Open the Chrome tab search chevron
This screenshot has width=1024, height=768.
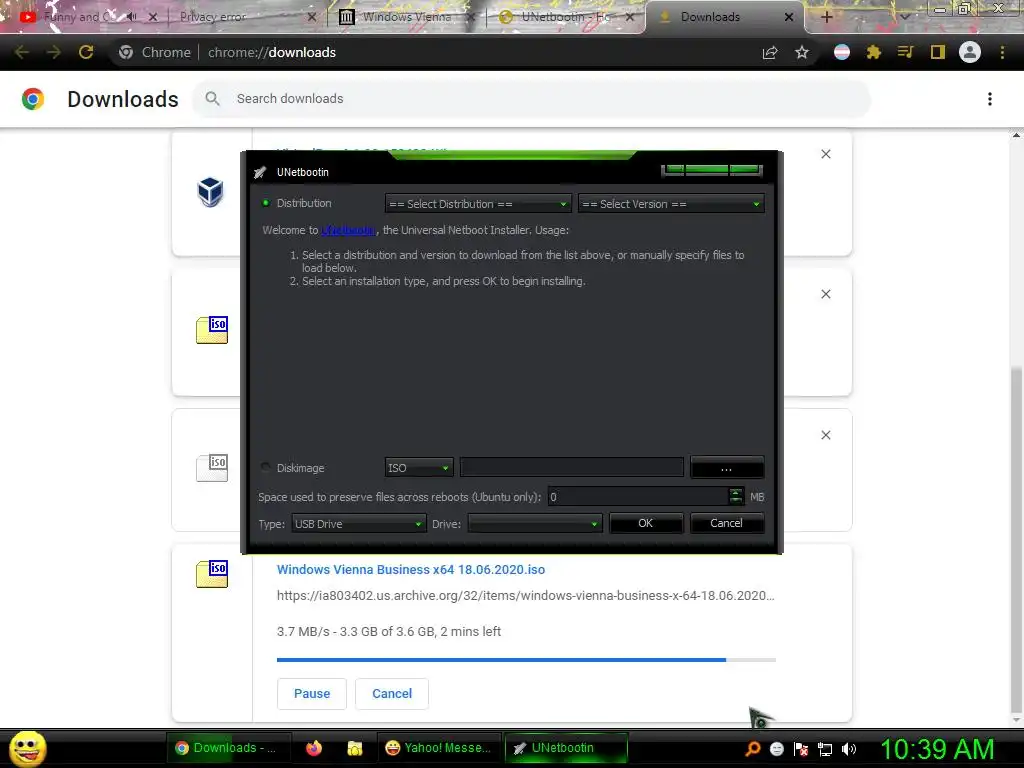point(905,17)
